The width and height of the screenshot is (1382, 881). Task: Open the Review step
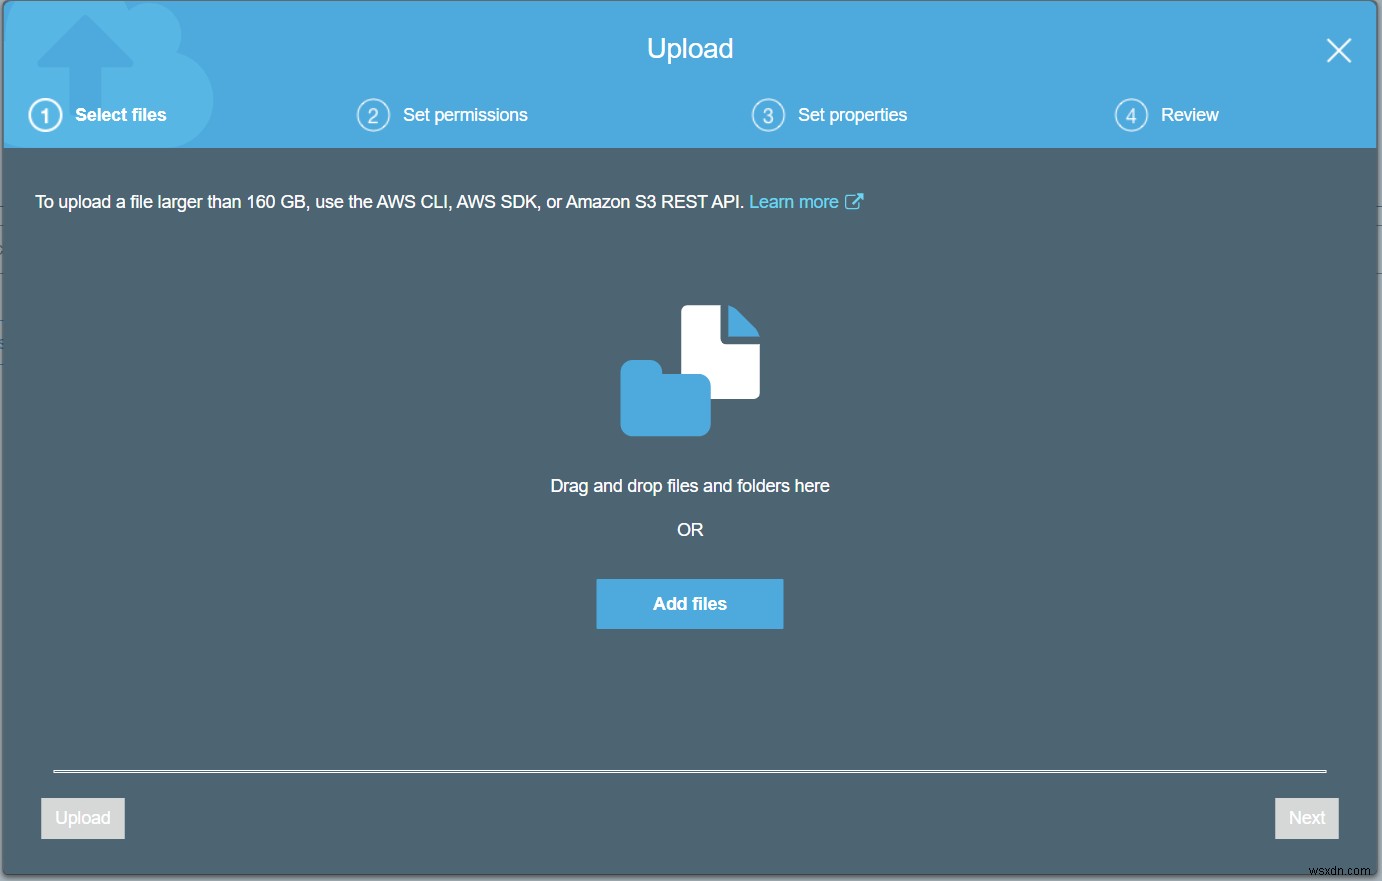(x=1189, y=115)
